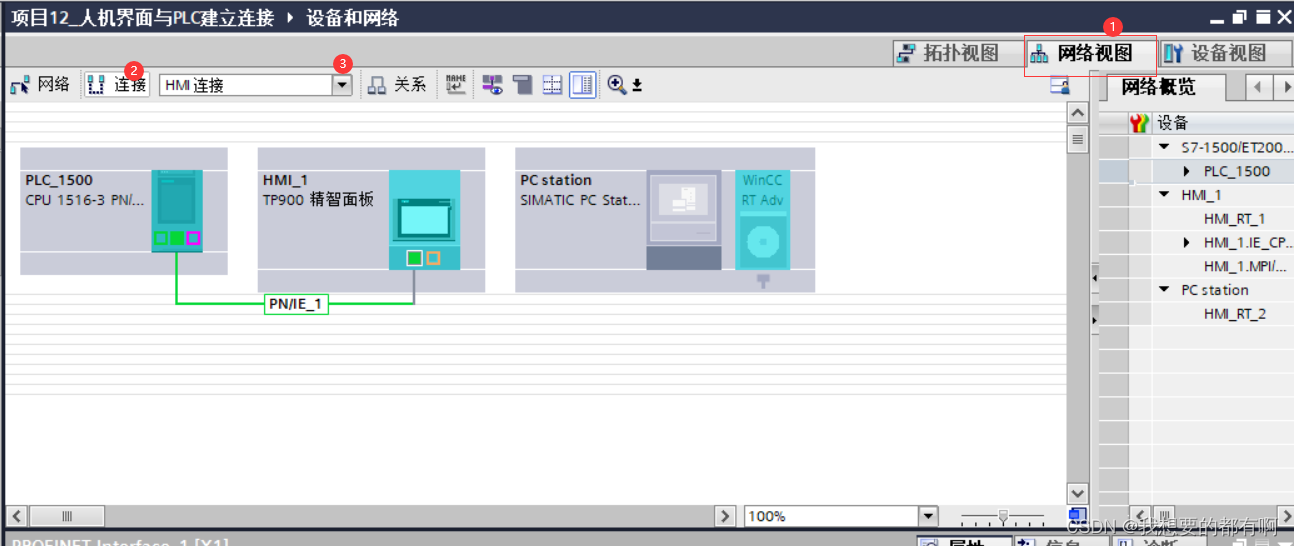The image size is (1294, 546).
Task: Float the editor window with restore icon
Action: (1240, 17)
